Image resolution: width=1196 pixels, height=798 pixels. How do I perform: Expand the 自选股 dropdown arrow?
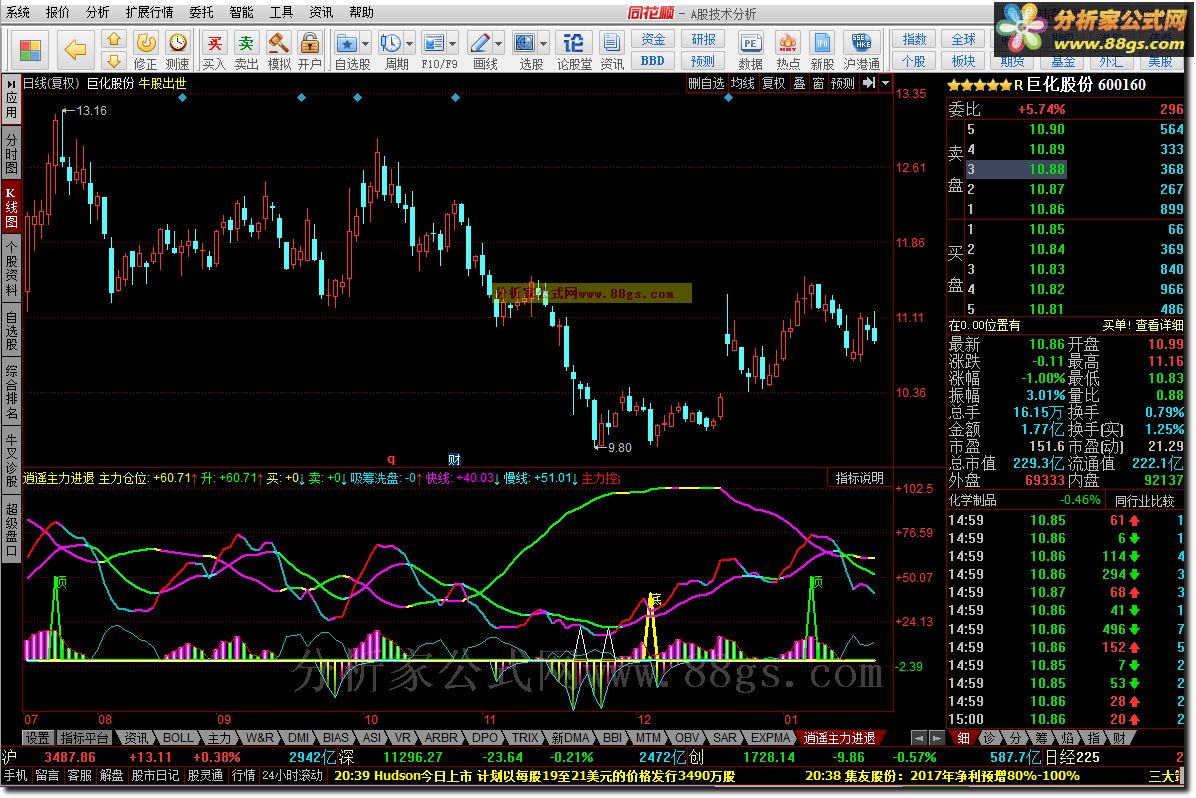(x=365, y=43)
